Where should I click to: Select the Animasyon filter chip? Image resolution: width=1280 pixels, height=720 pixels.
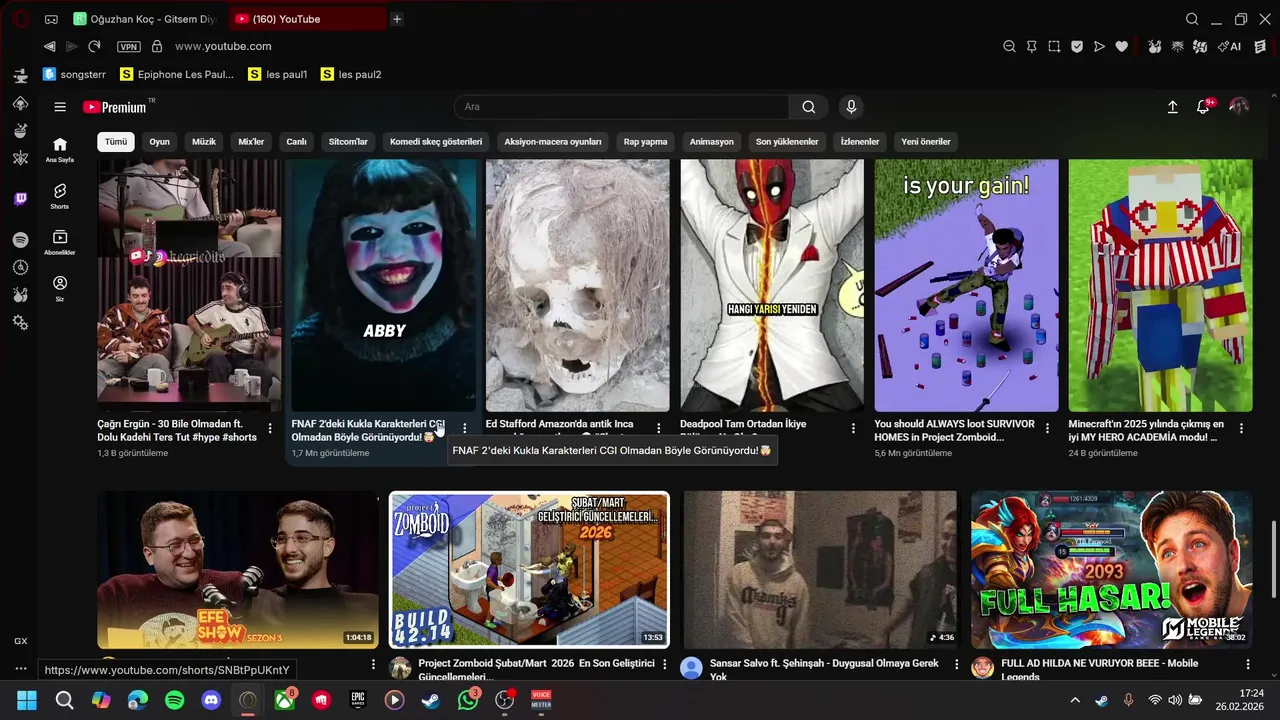click(712, 142)
